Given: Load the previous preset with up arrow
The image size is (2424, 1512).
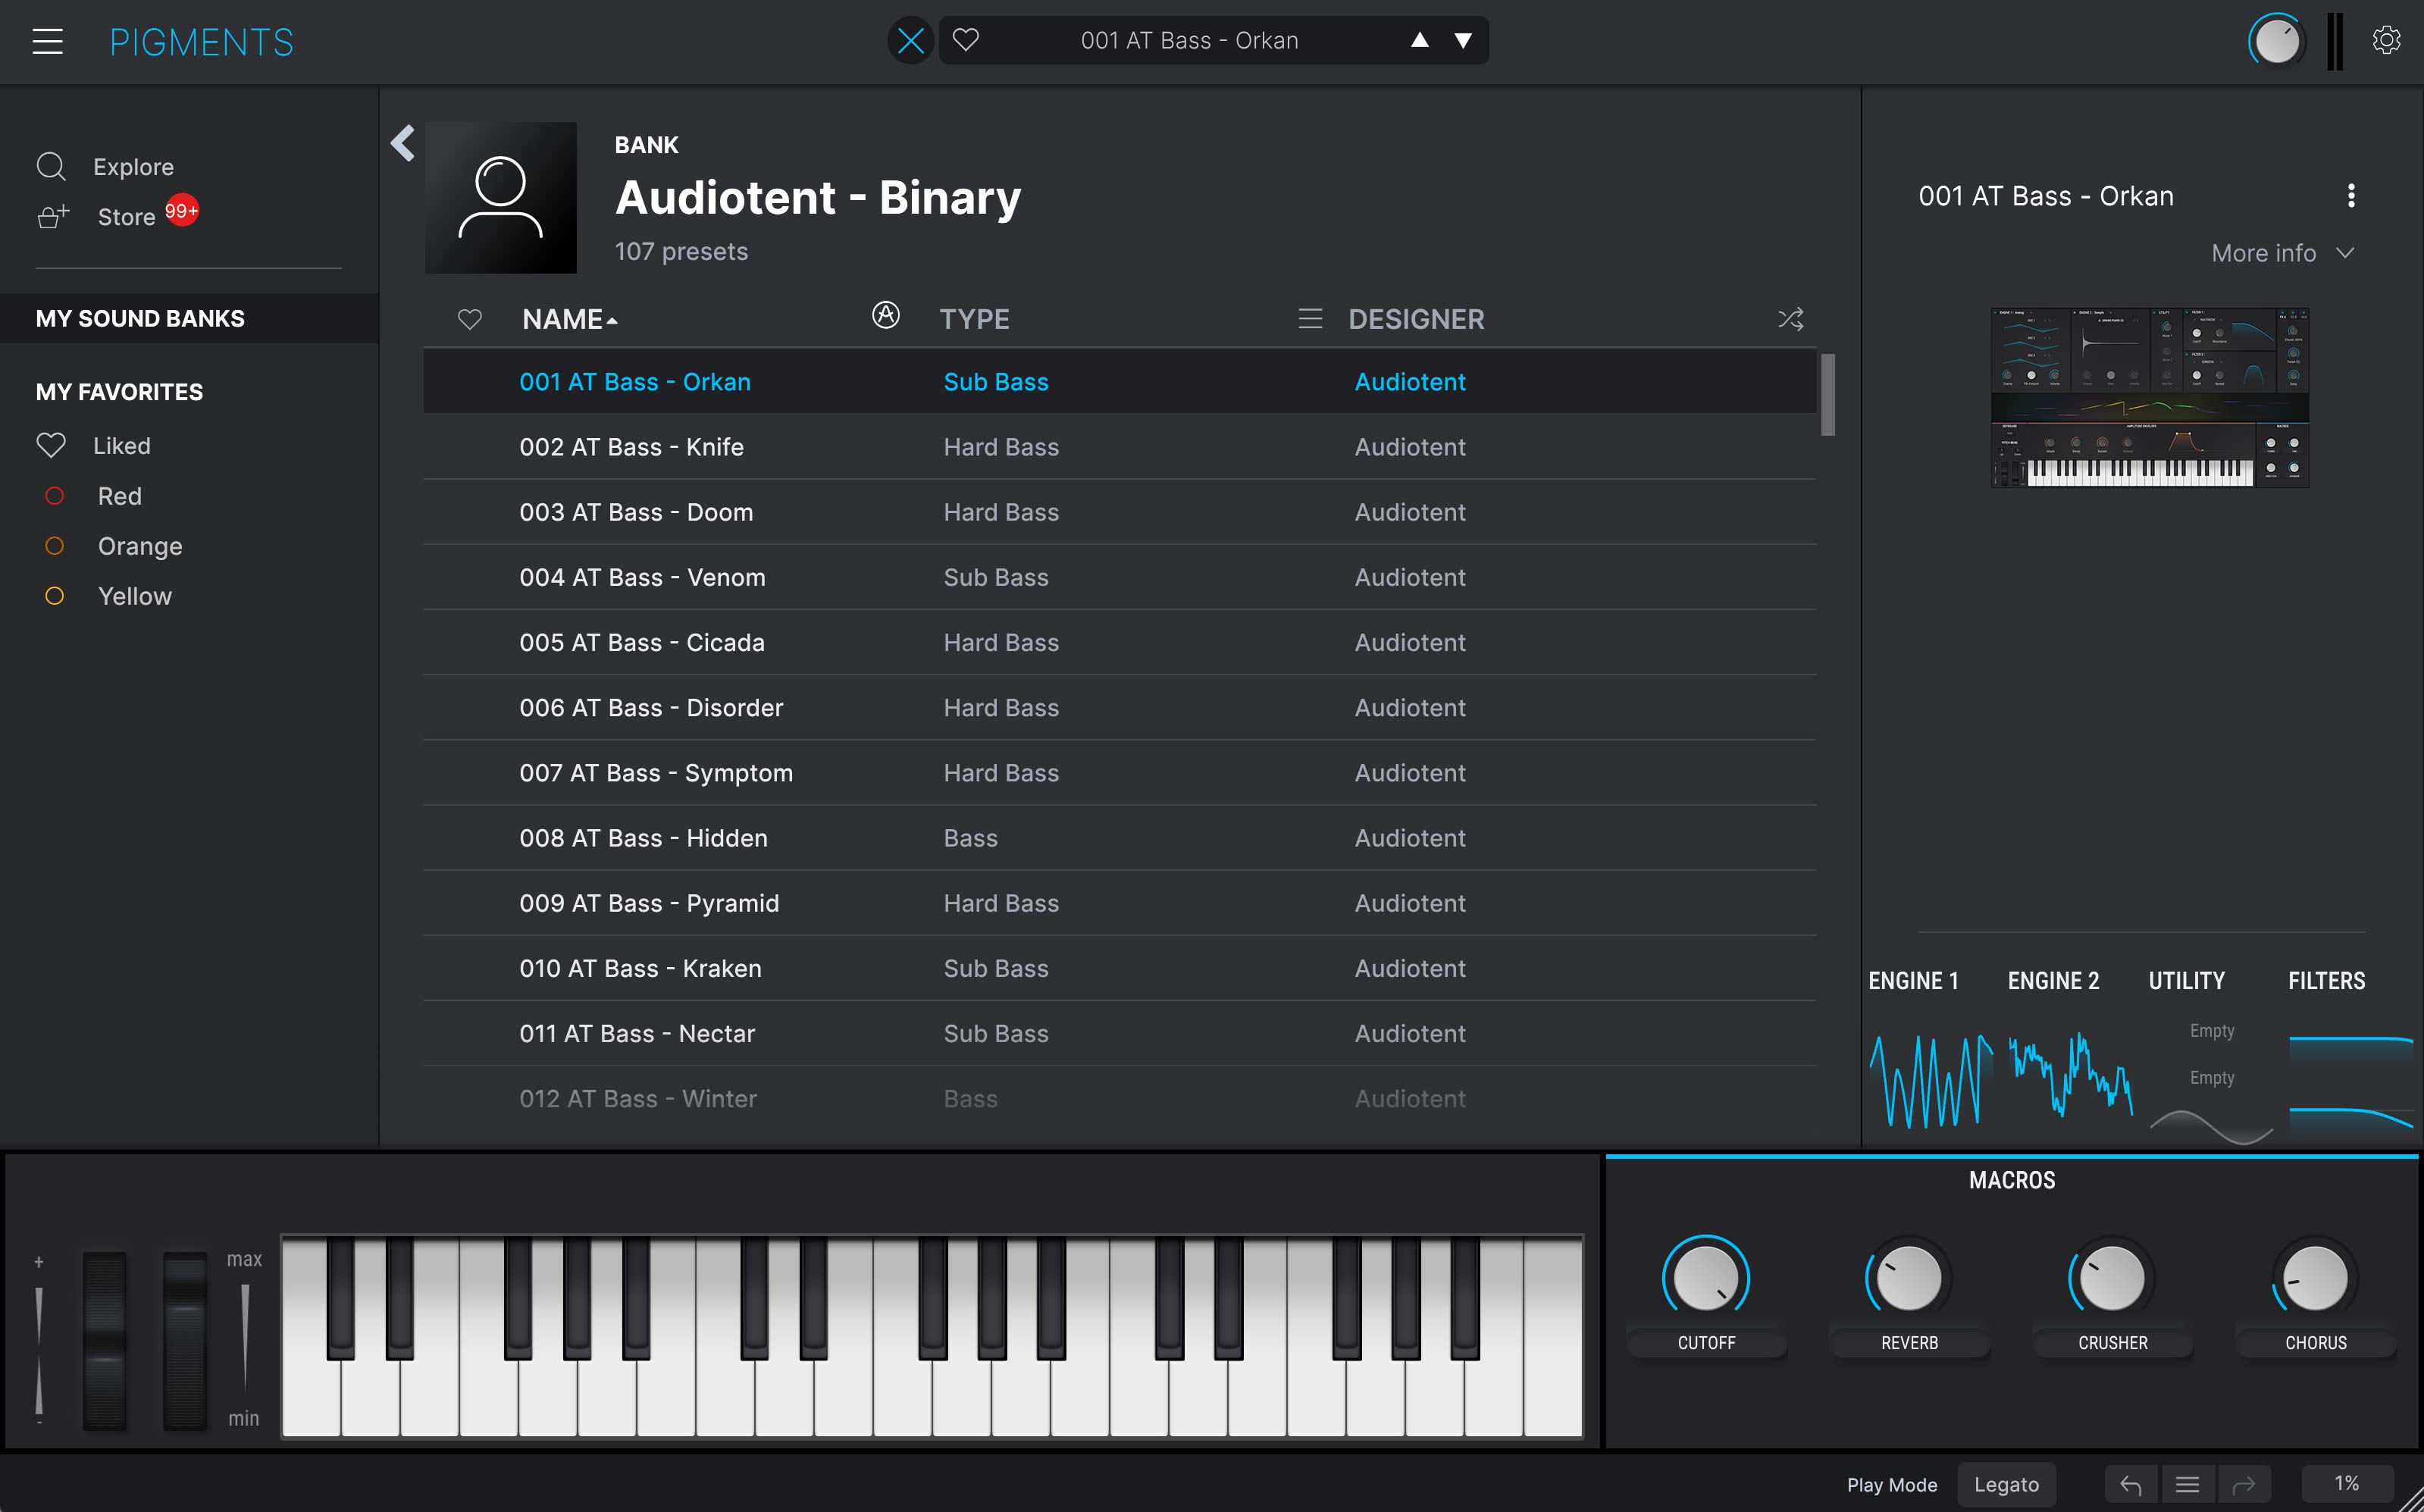Looking at the screenshot, I should point(1419,40).
